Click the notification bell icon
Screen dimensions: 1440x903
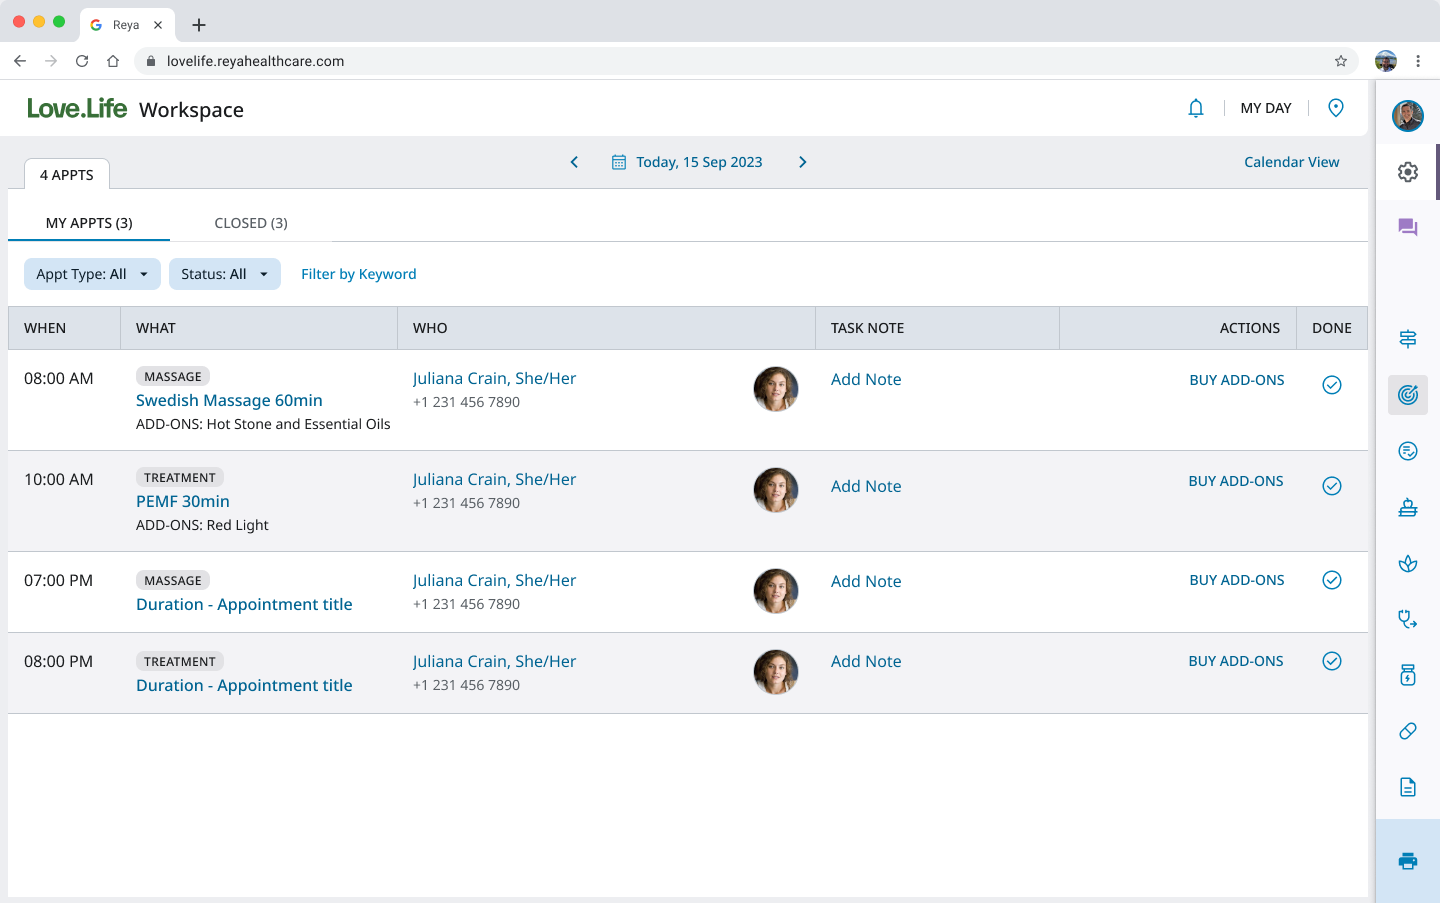coord(1195,108)
